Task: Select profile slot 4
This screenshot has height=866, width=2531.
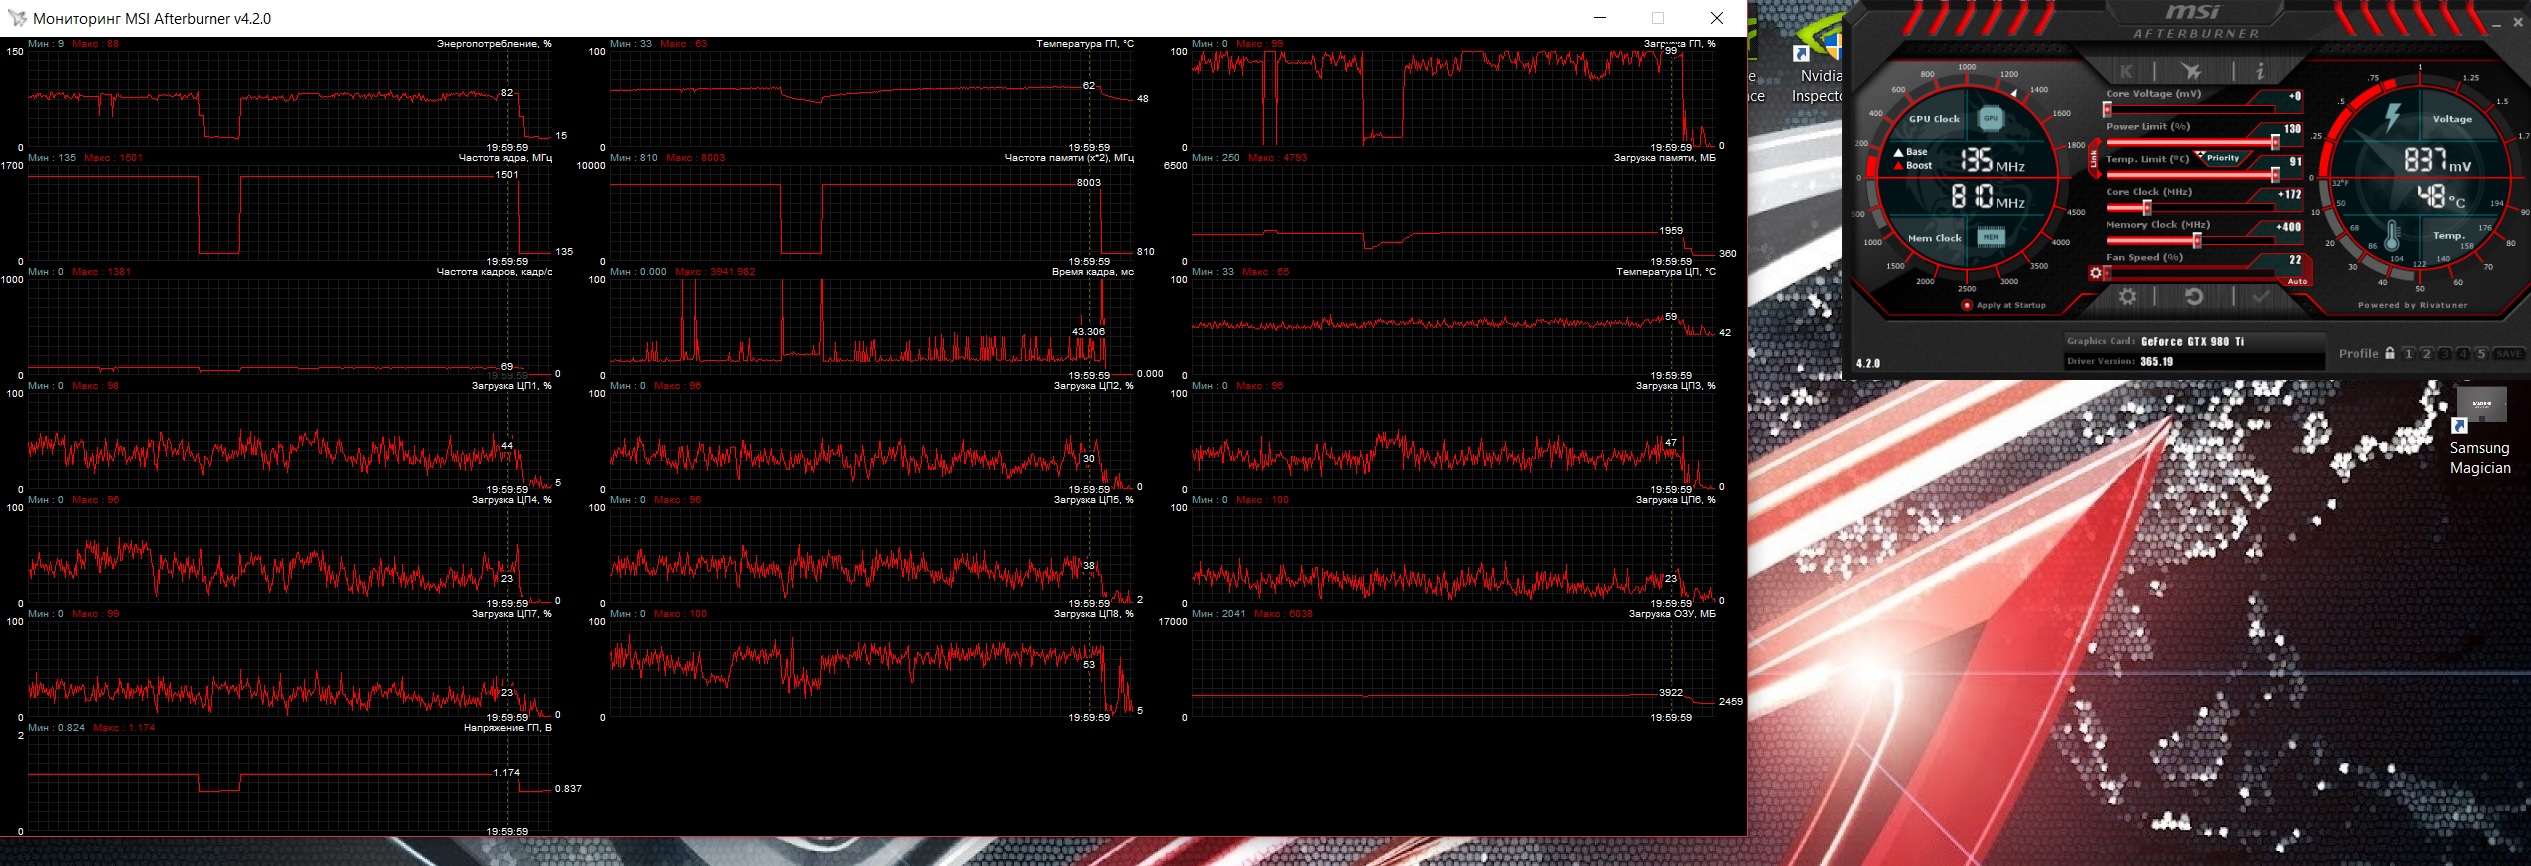Action: pyautogui.click(x=2462, y=354)
